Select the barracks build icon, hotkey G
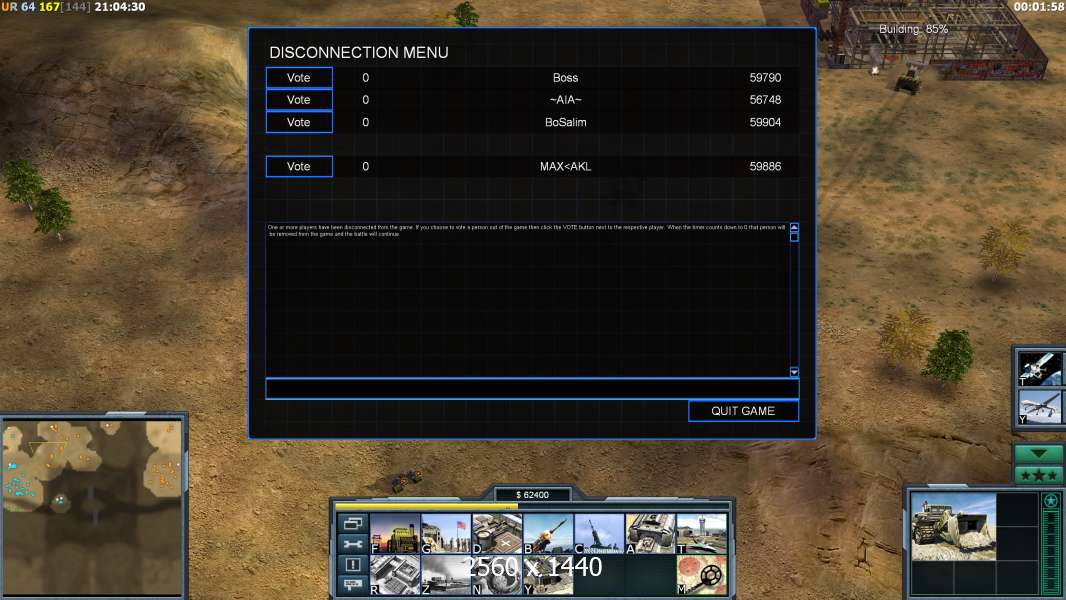The image size is (1066, 600). coord(446,534)
